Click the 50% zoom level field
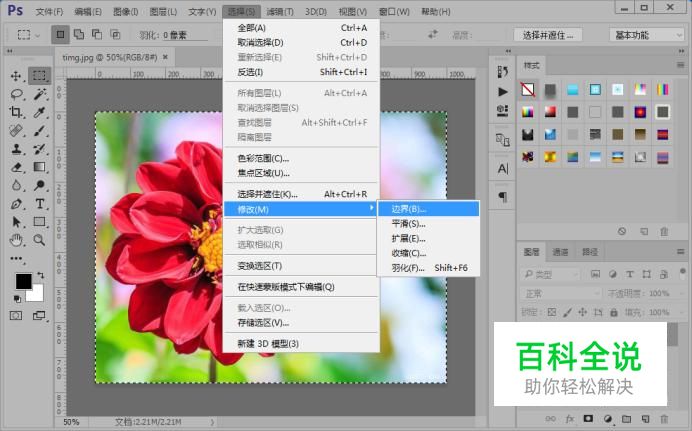 tap(71, 422)
